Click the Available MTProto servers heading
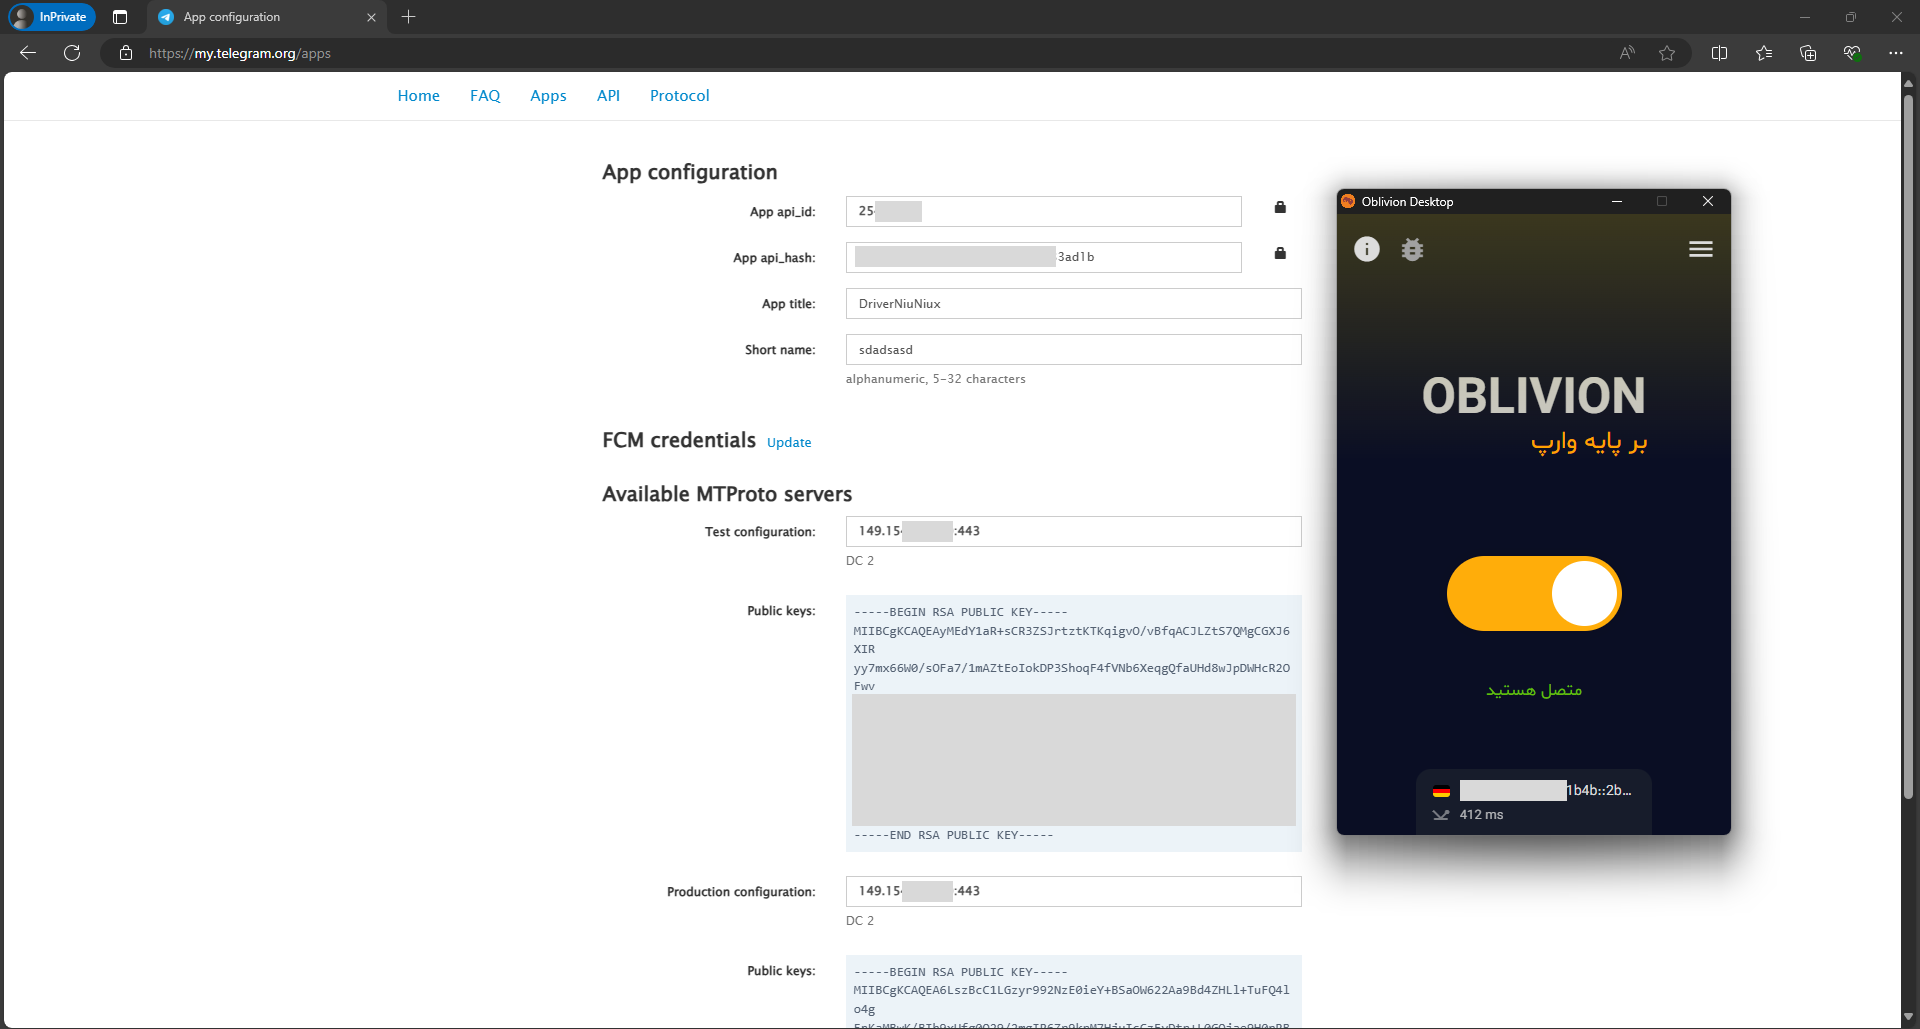The height and width of the screenshot is (1029, 1920). click(x=727, y=494)
